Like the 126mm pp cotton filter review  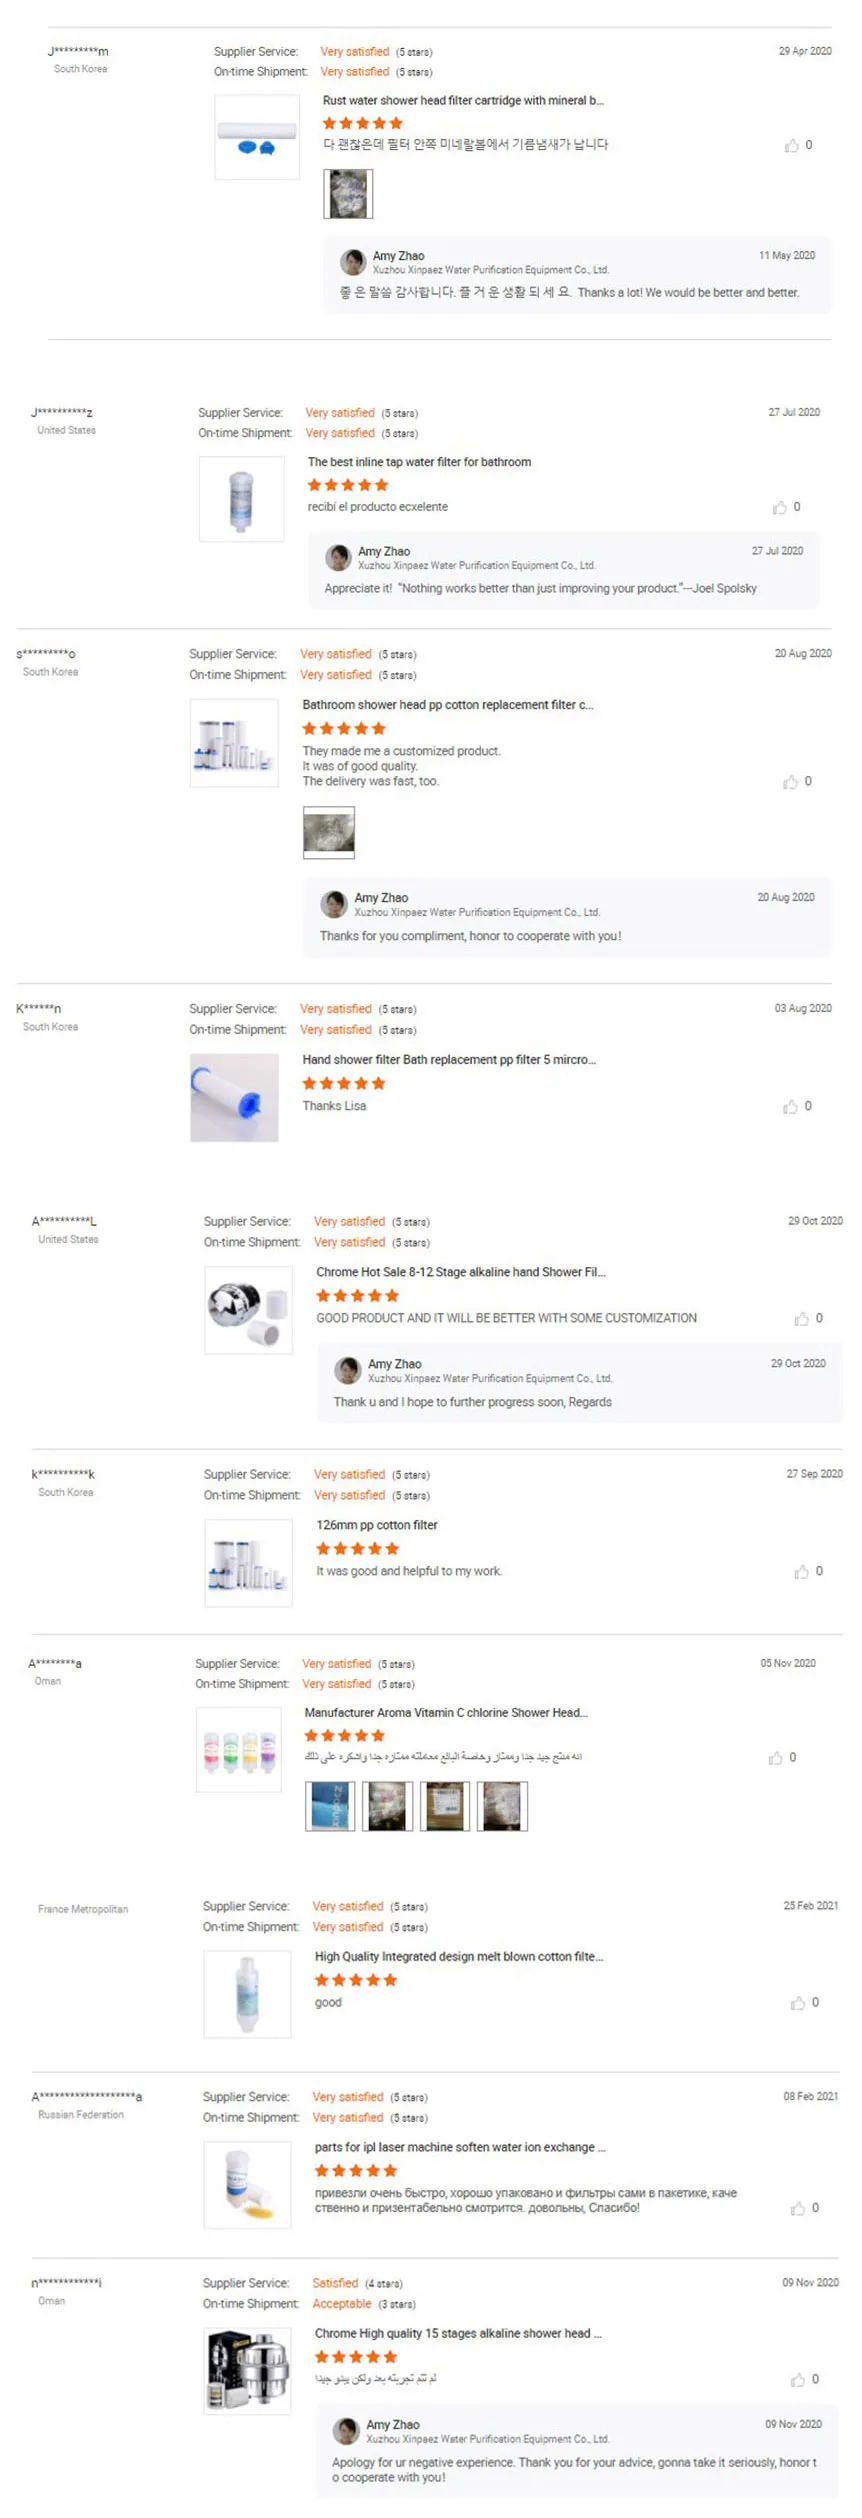pyautogui.click(x=802, y=1572)
